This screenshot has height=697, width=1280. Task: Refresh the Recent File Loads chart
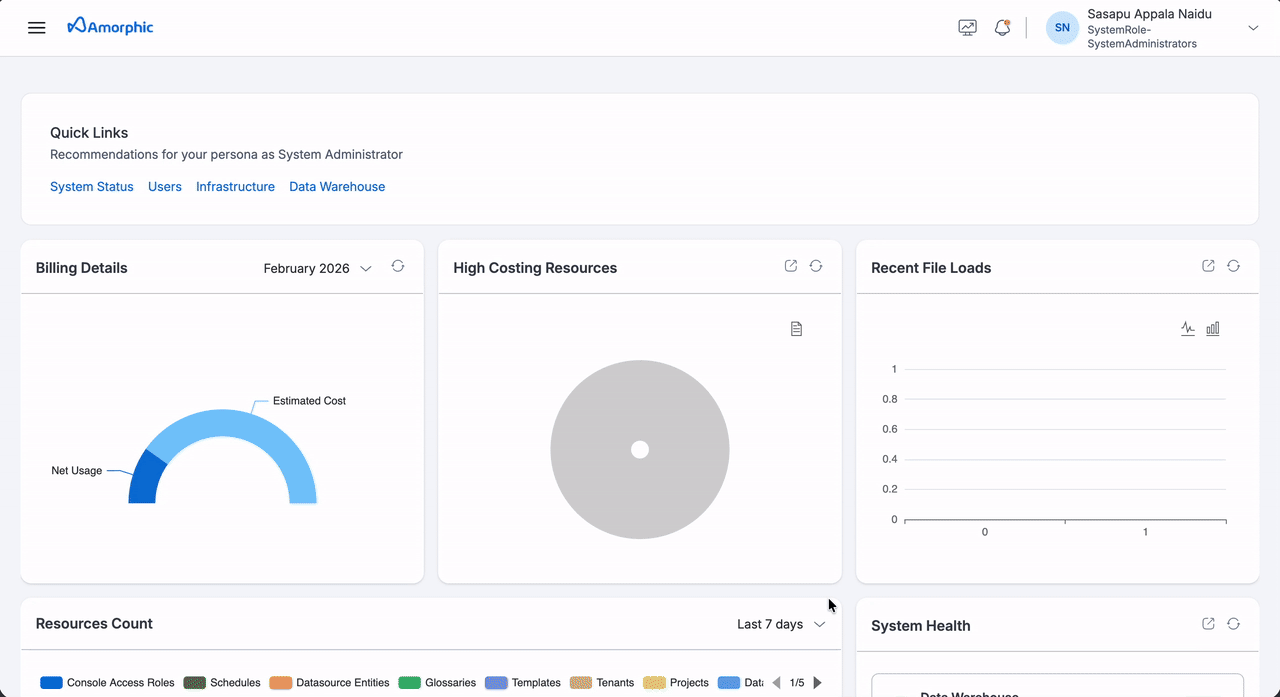(1233, 266)
